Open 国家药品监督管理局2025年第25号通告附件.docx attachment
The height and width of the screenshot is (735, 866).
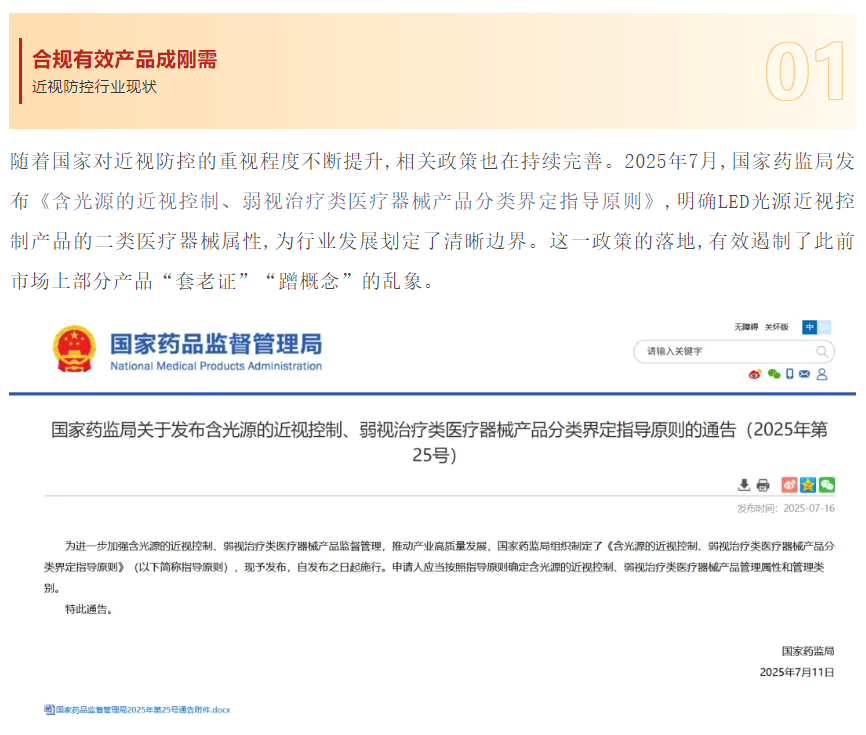143,709
